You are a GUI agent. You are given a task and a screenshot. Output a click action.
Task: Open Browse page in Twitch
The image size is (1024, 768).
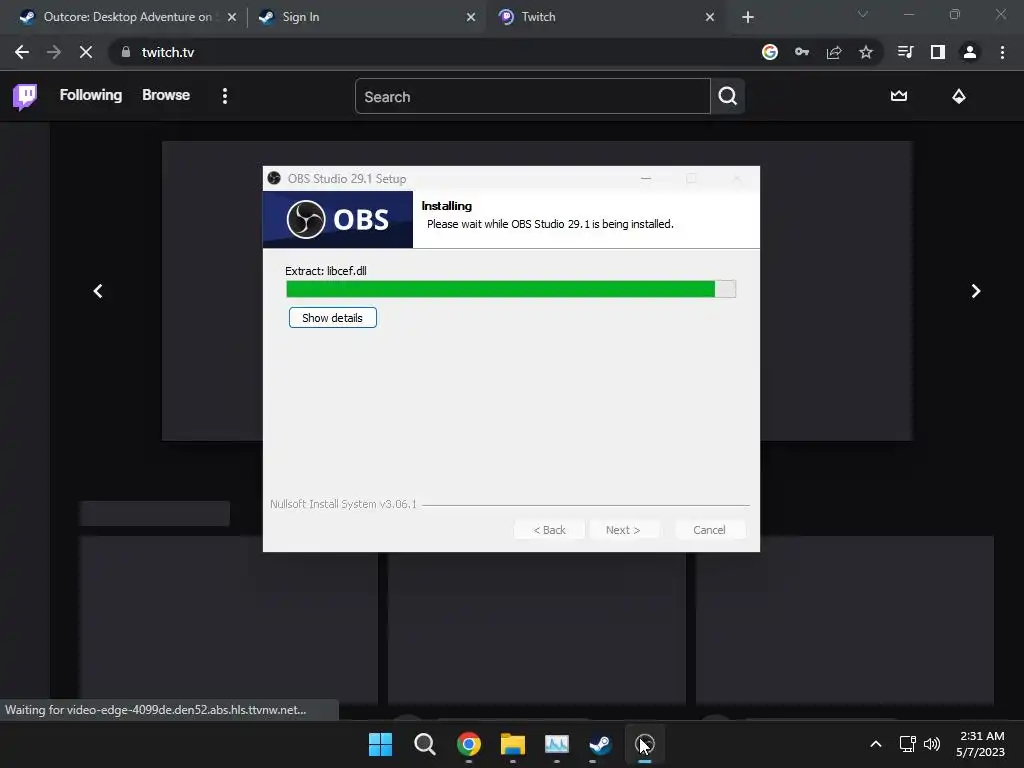click(x=166, y=95)
